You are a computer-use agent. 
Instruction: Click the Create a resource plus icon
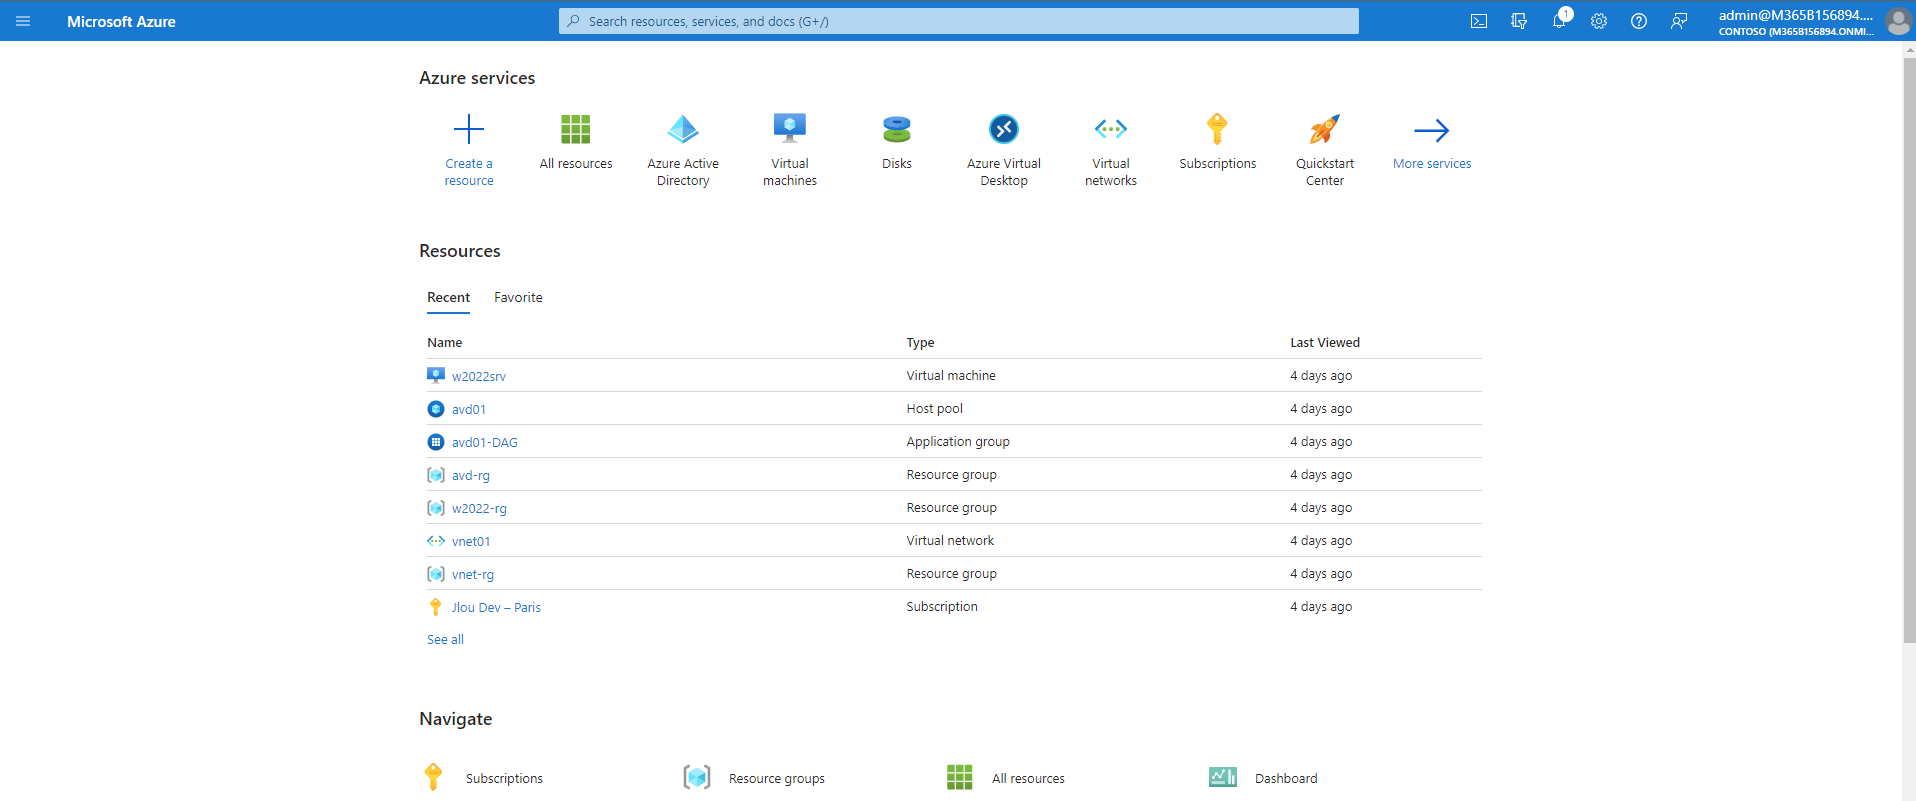[469, 129]
